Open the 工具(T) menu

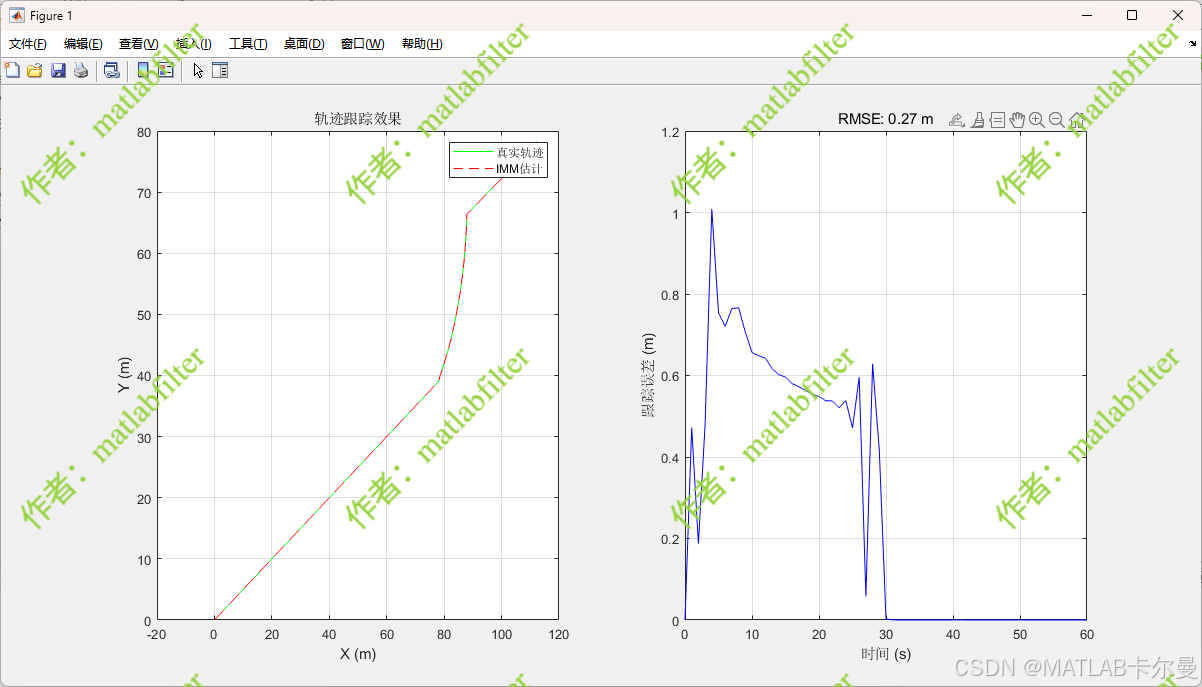click(x=248, y=44)
